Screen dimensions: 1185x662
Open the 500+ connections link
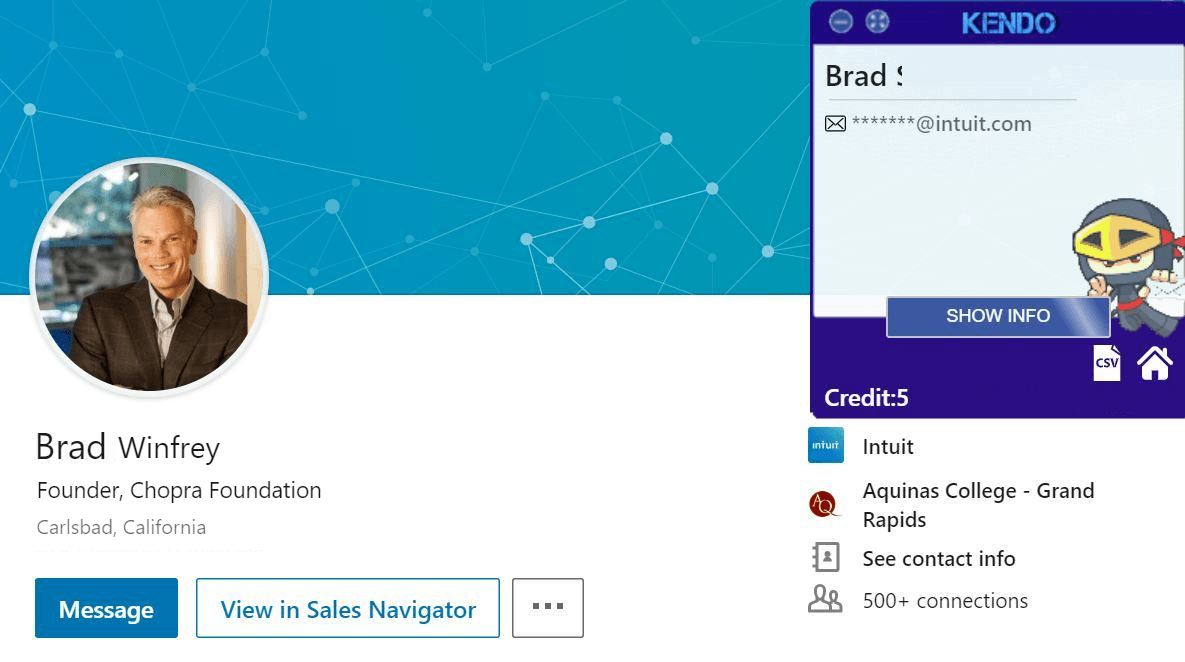[945, 601]
